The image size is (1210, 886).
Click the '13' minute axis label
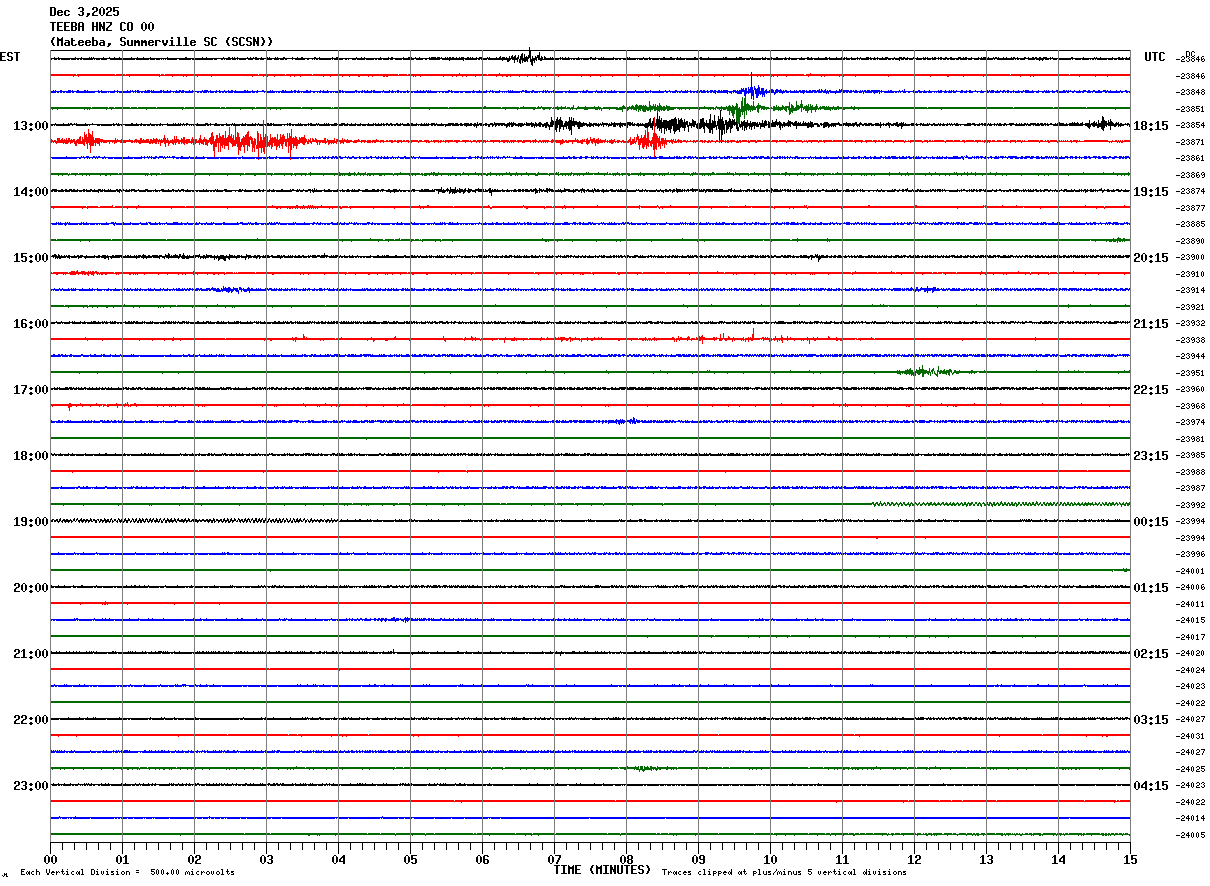click(987, 859)
